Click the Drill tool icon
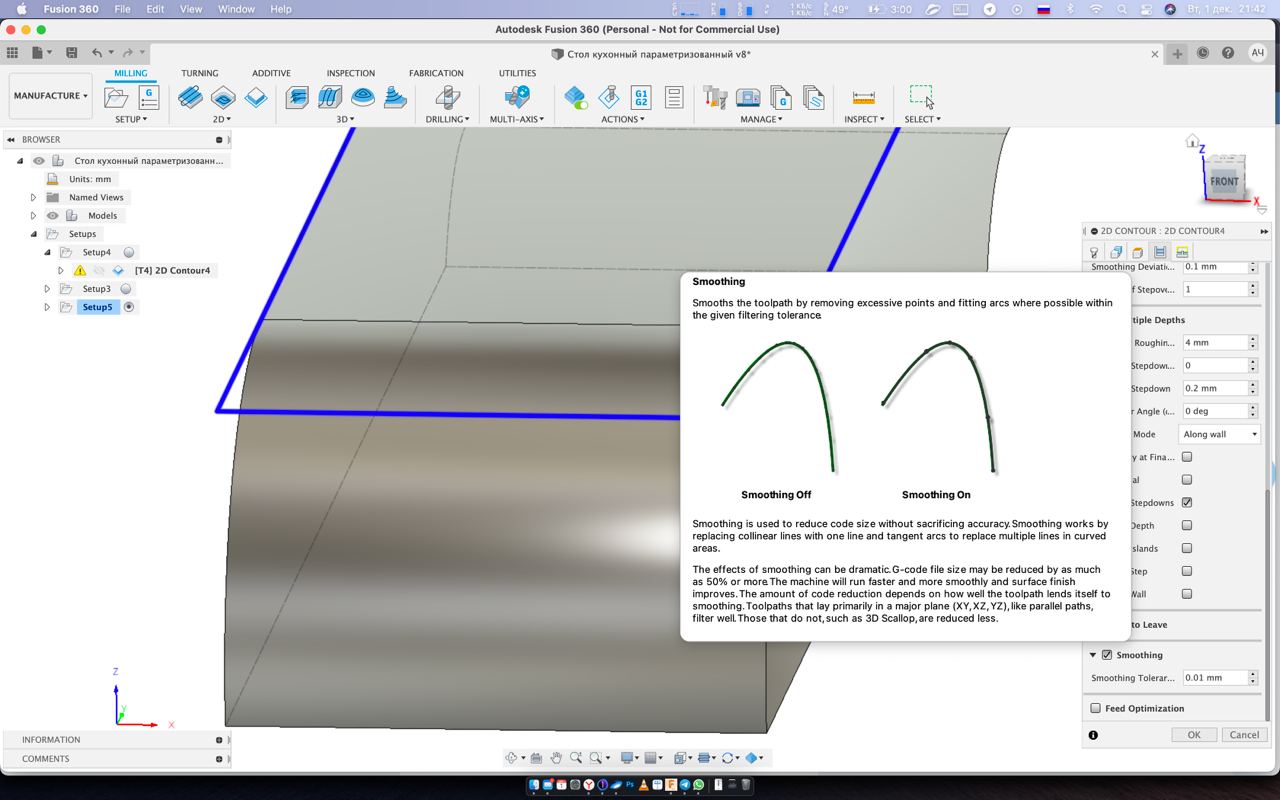This screenshot has height=800, width=1280. [x=448, y=97]
